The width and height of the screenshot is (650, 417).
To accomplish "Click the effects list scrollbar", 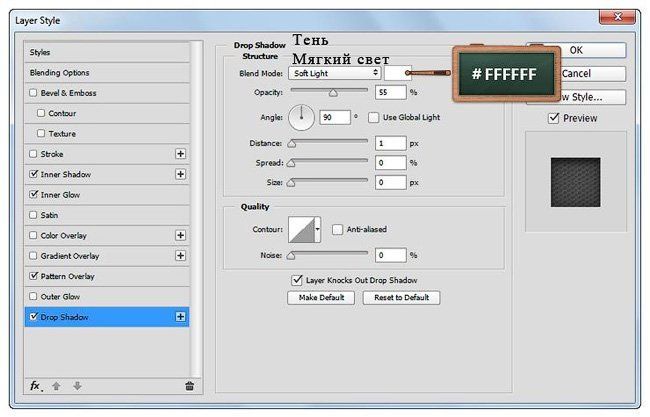I will pyautogui.click(x=196, y=209).
